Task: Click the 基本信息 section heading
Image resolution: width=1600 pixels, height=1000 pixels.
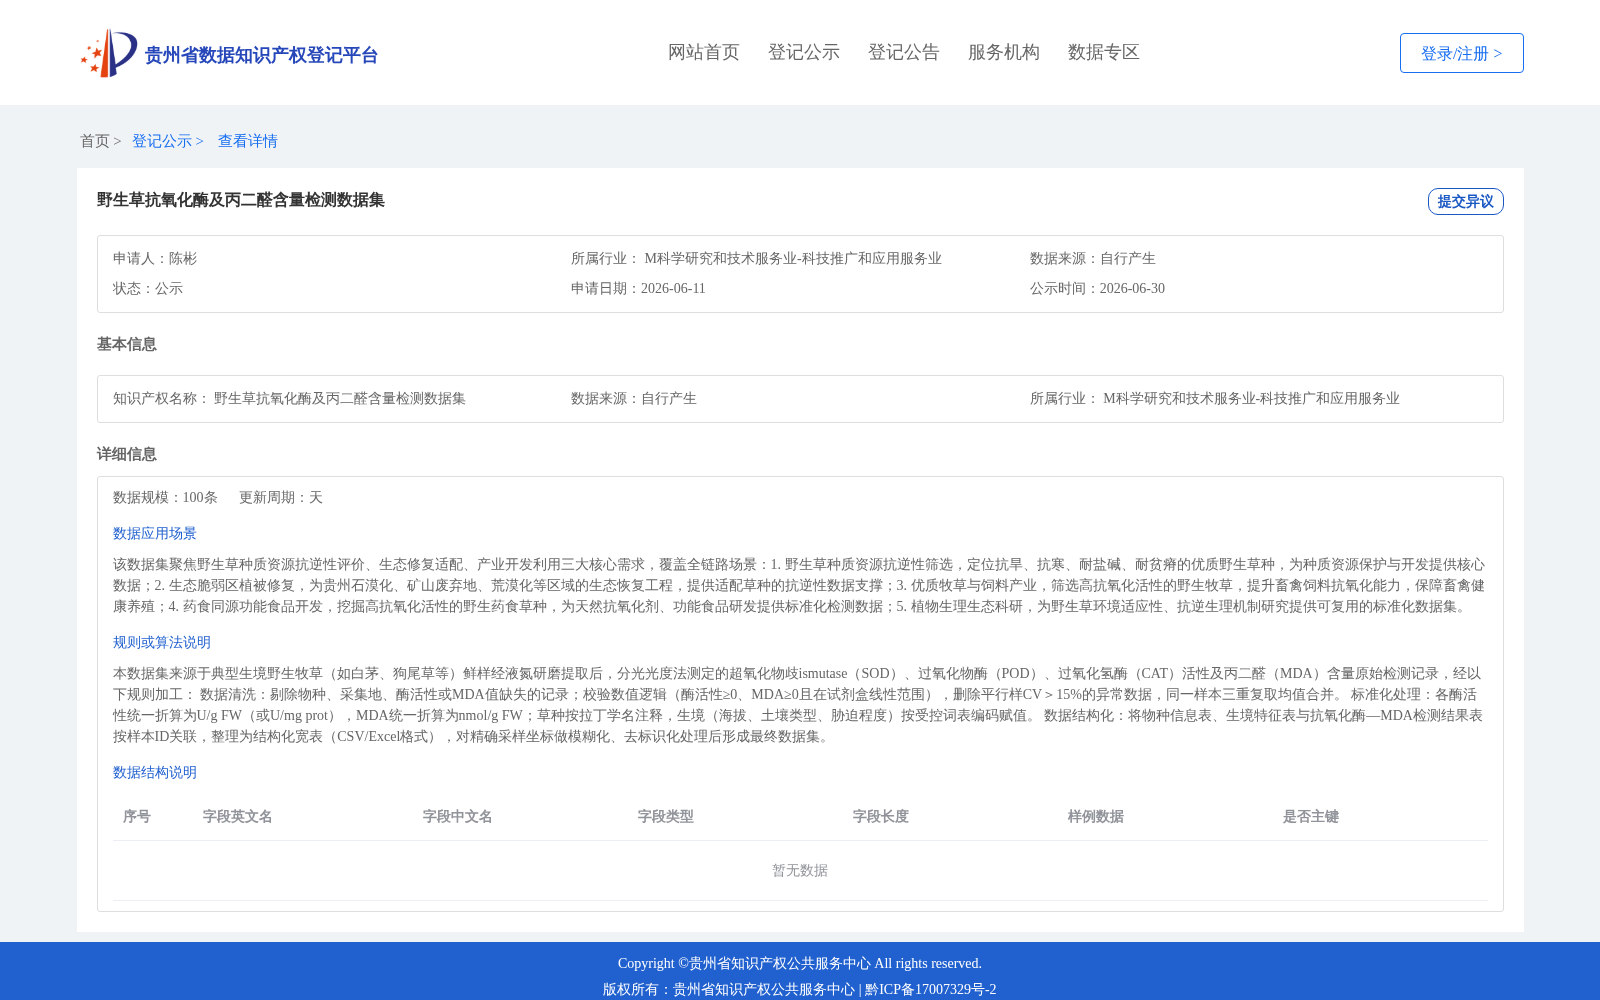Action: click(x=127, y=344)
